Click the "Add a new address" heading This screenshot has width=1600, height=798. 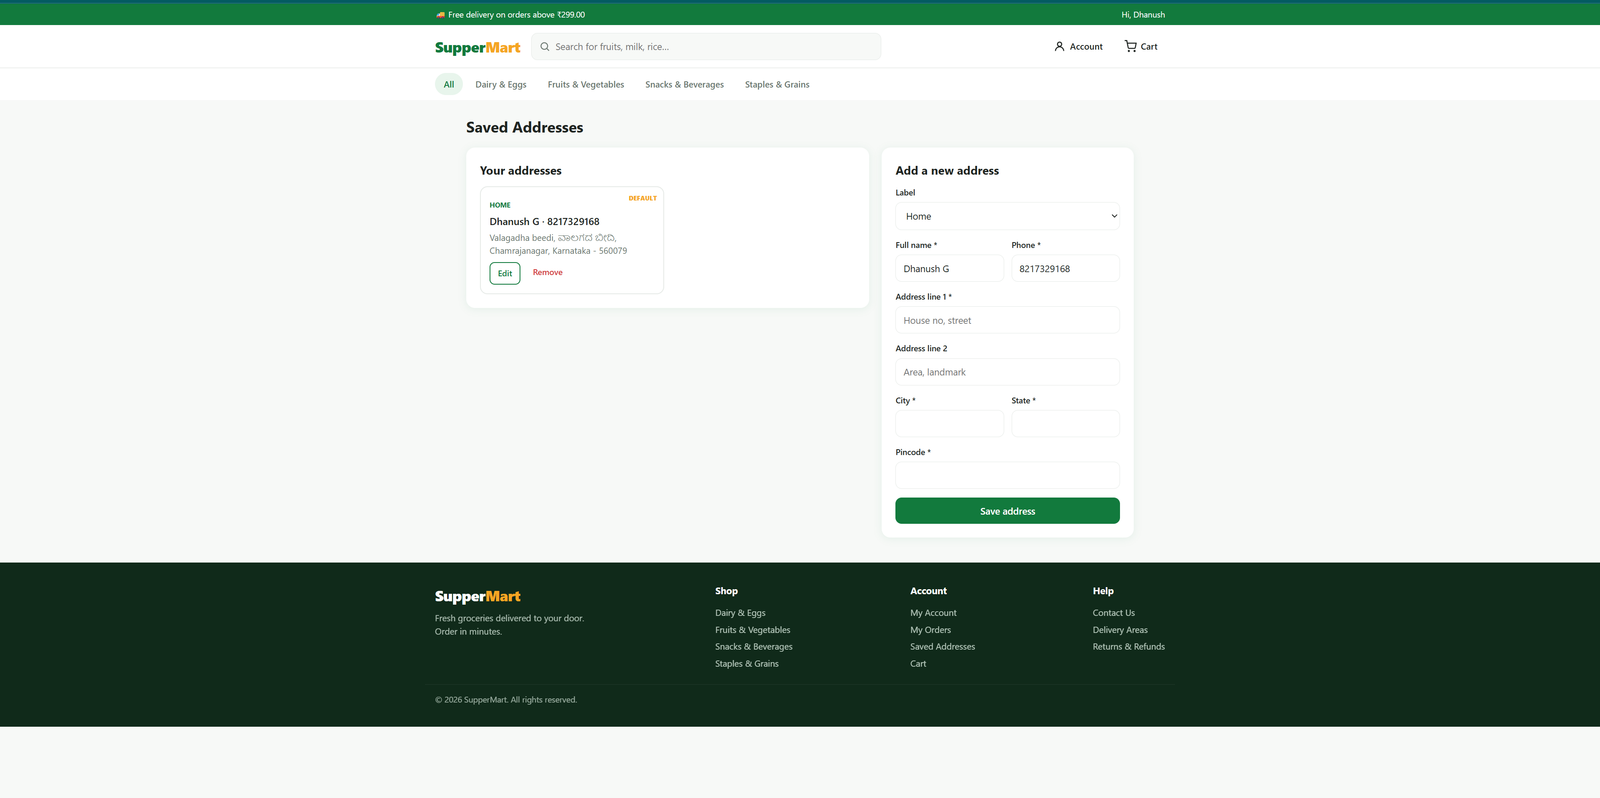[x=947, y=171]
